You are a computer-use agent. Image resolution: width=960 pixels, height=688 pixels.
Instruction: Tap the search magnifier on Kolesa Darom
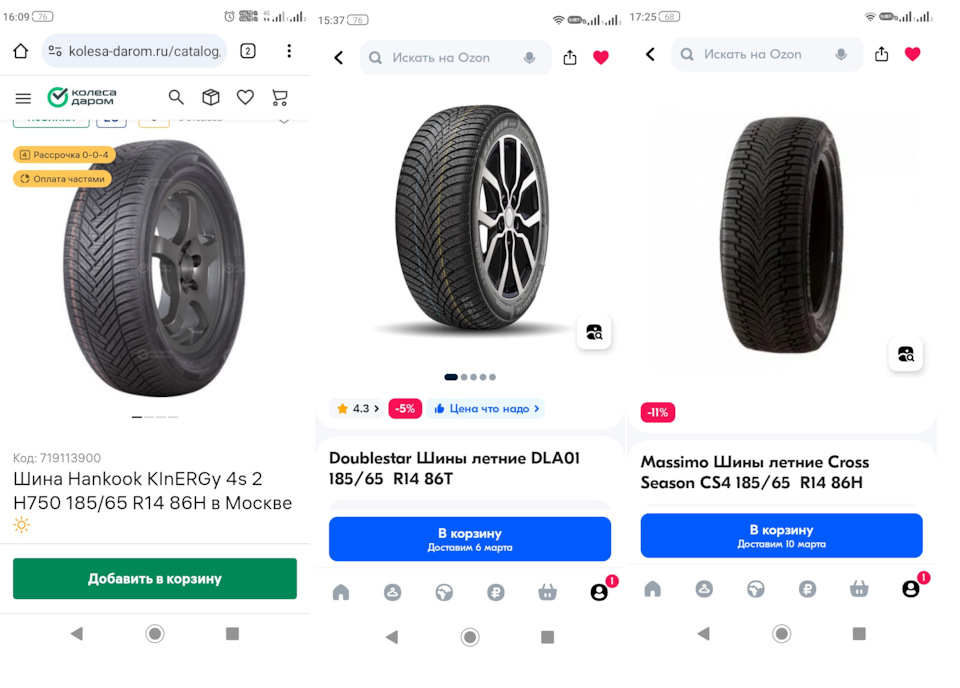point(176,97)
